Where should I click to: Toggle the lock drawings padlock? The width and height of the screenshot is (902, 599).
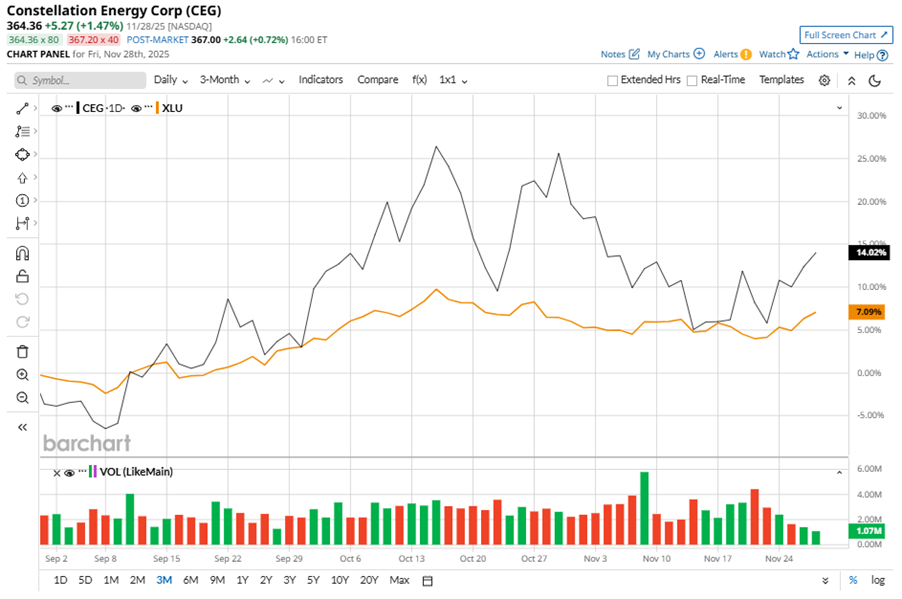[22, 276]
